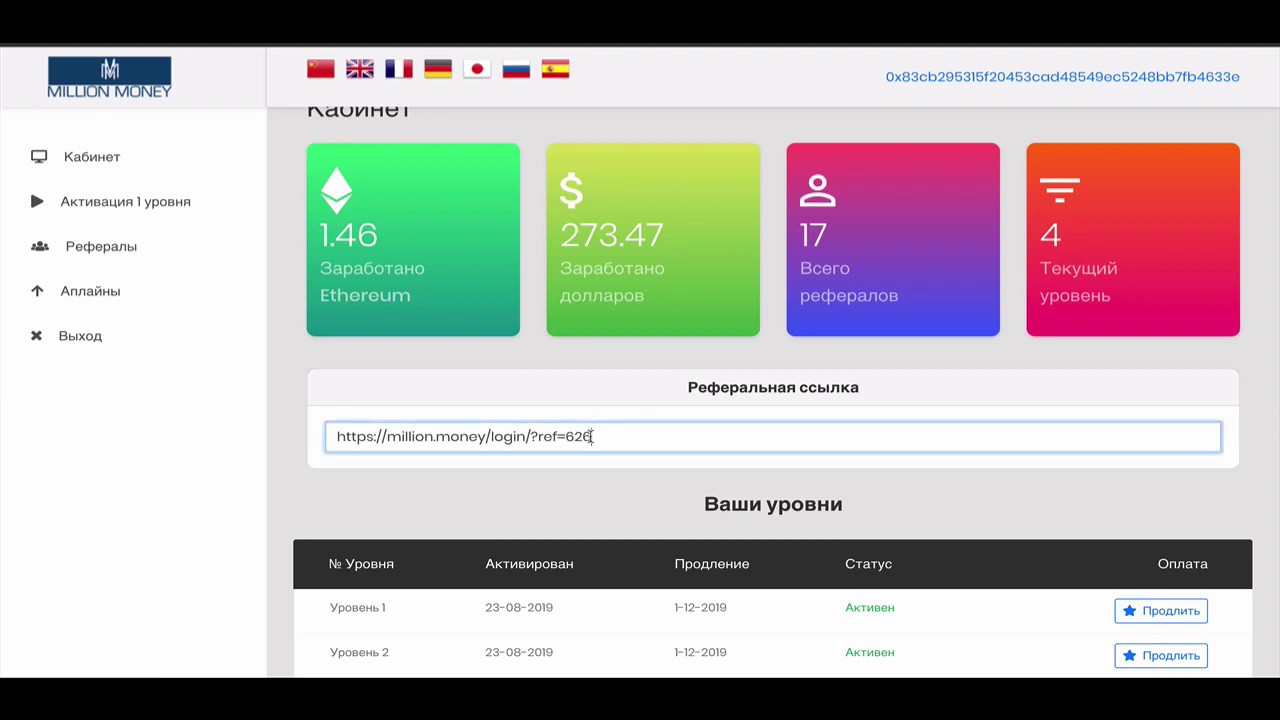Switch language to English UK flag
This screenshot has height=720, width=1280.
click(x=360, y=69)
